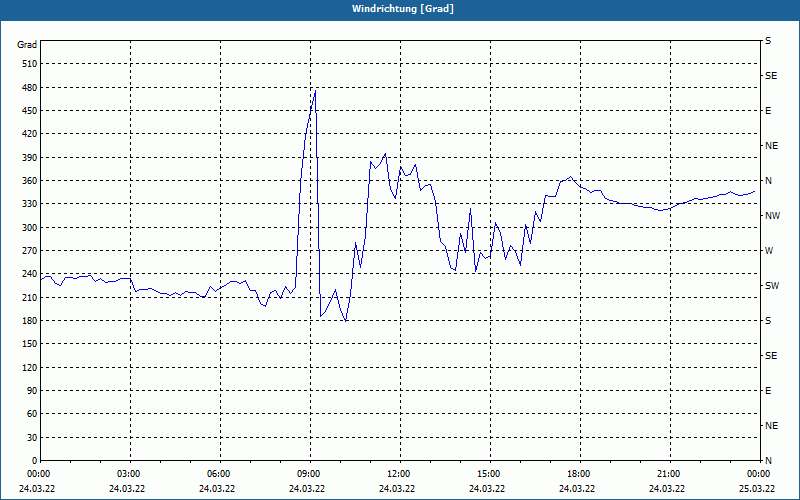Click the 120 y-axis value

[x=30, y=367]
